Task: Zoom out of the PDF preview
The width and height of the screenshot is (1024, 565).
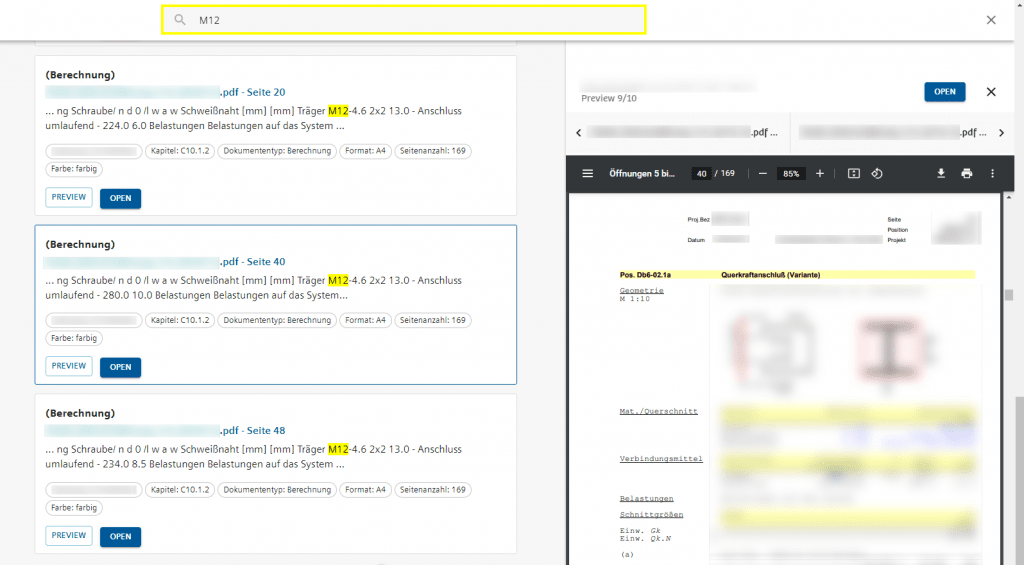Action: click(x=762, y=173)
